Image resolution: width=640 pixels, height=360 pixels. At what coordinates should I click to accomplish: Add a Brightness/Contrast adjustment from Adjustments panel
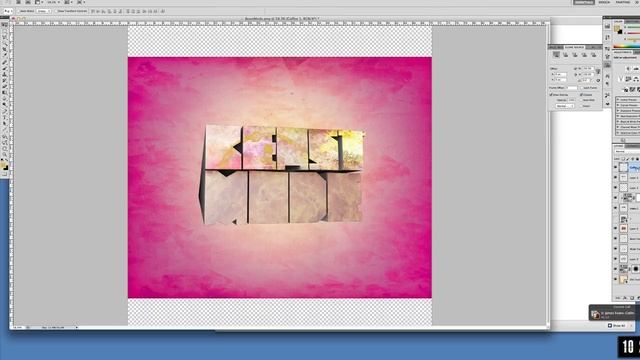point(628,69)
